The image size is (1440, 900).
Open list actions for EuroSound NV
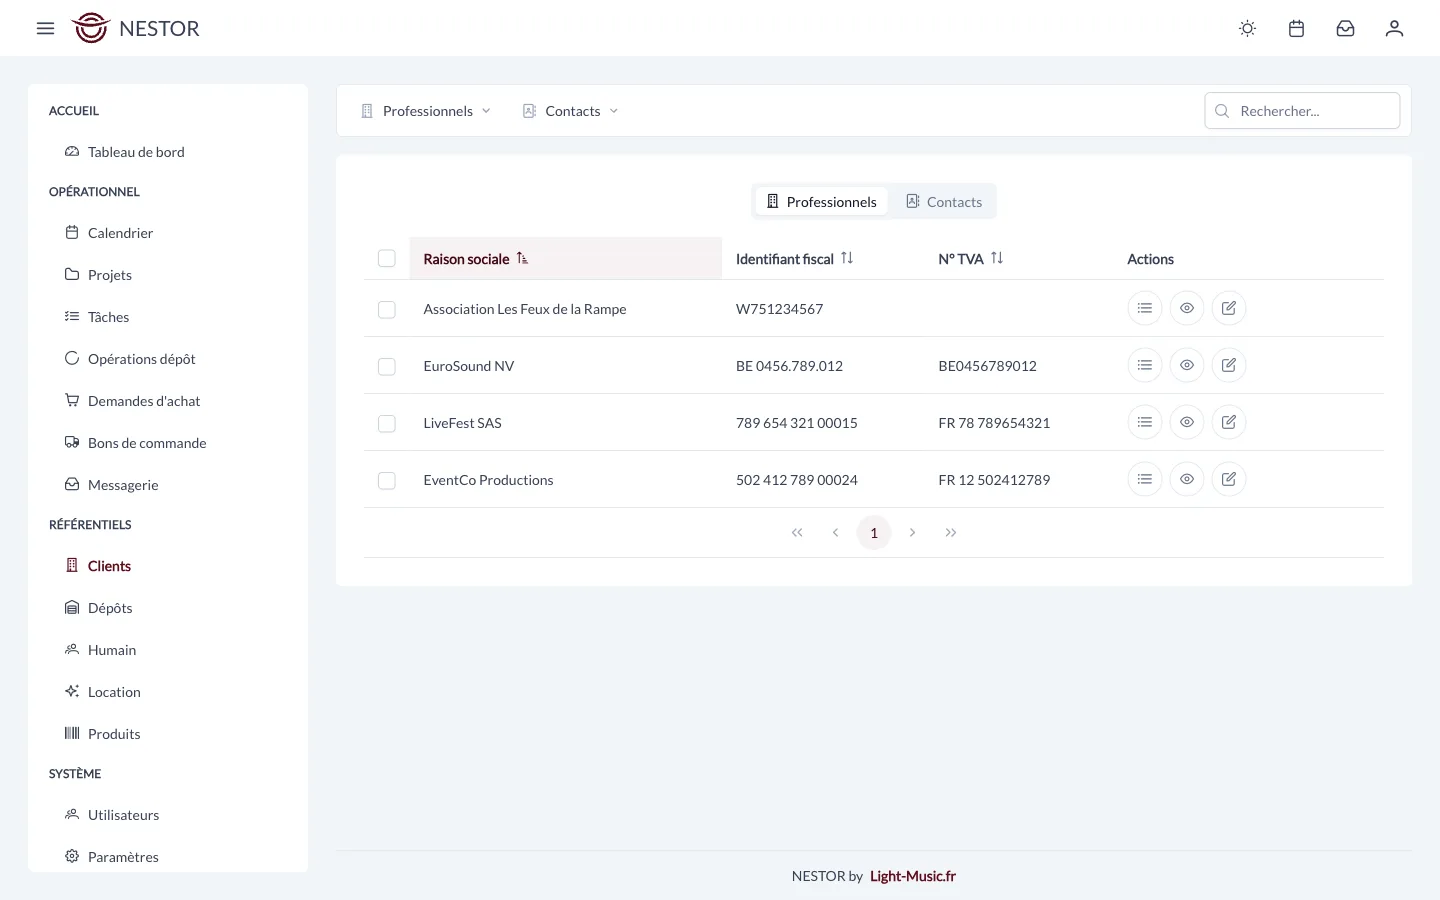tap(1145, 365)
